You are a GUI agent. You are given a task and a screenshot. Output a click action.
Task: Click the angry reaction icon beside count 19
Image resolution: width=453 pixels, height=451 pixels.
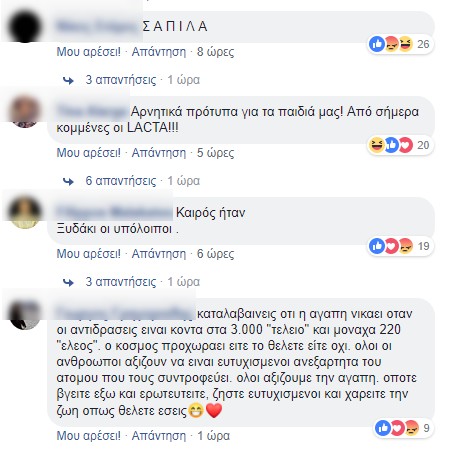coord(406,246)
